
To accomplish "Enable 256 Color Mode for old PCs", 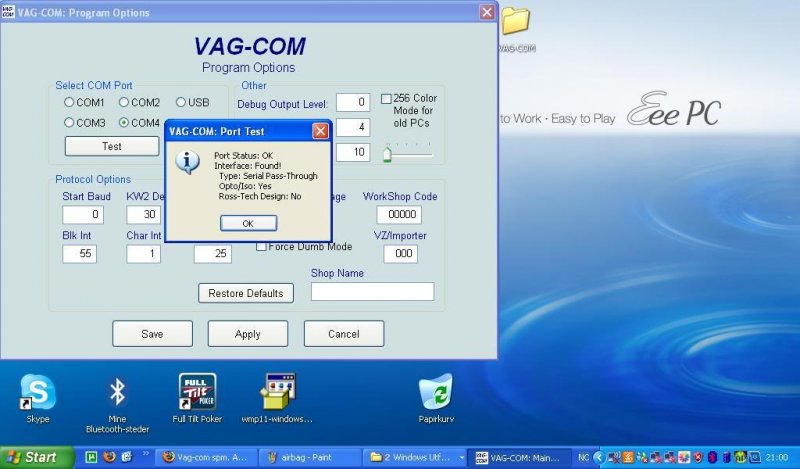I will point(387,99).
